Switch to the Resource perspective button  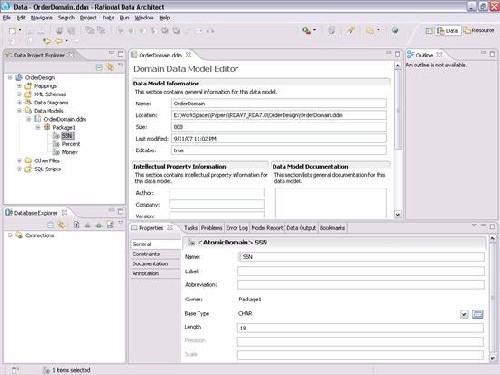point(479,31)
